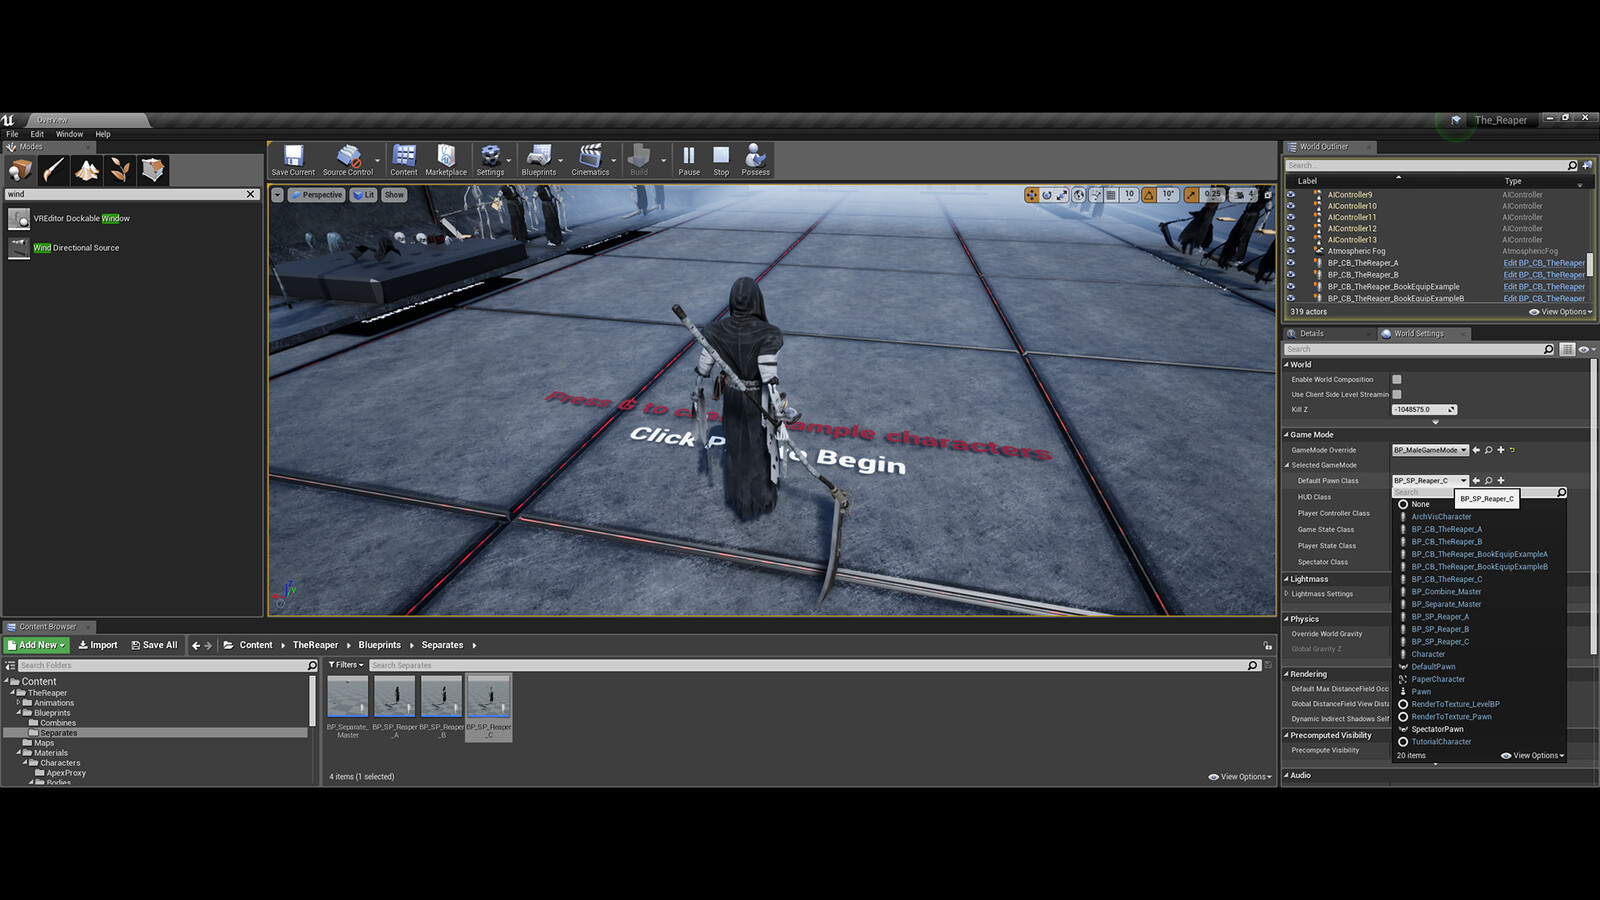Image resolution: width=1600 pixels, height=900 pixels.
Task: Select the Paint mode brush icon
Action: pyautogui.click(x=54, y=170)
